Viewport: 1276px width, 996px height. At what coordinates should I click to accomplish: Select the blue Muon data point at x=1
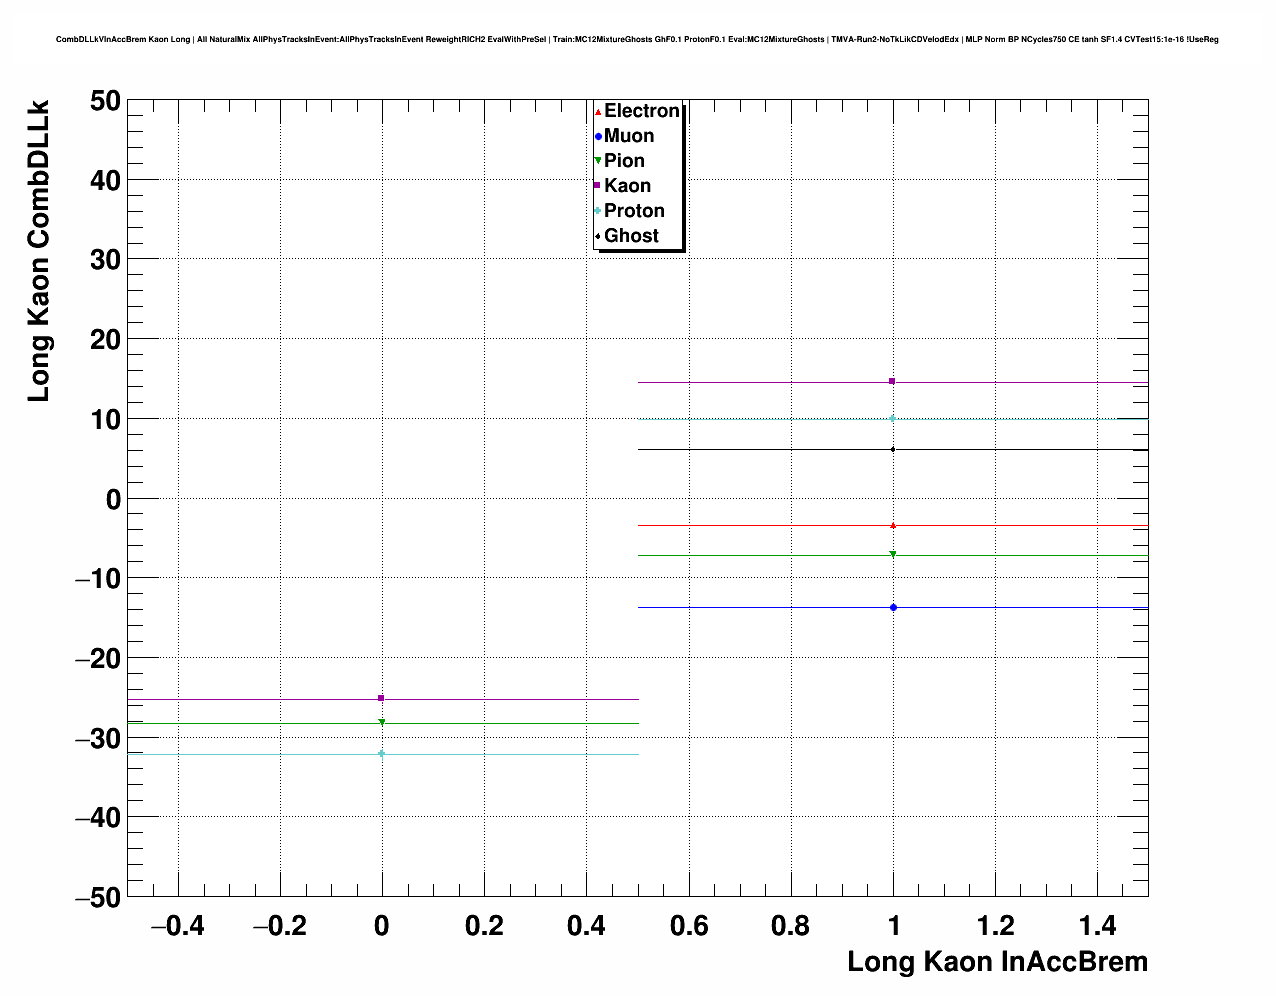point(893,607)
